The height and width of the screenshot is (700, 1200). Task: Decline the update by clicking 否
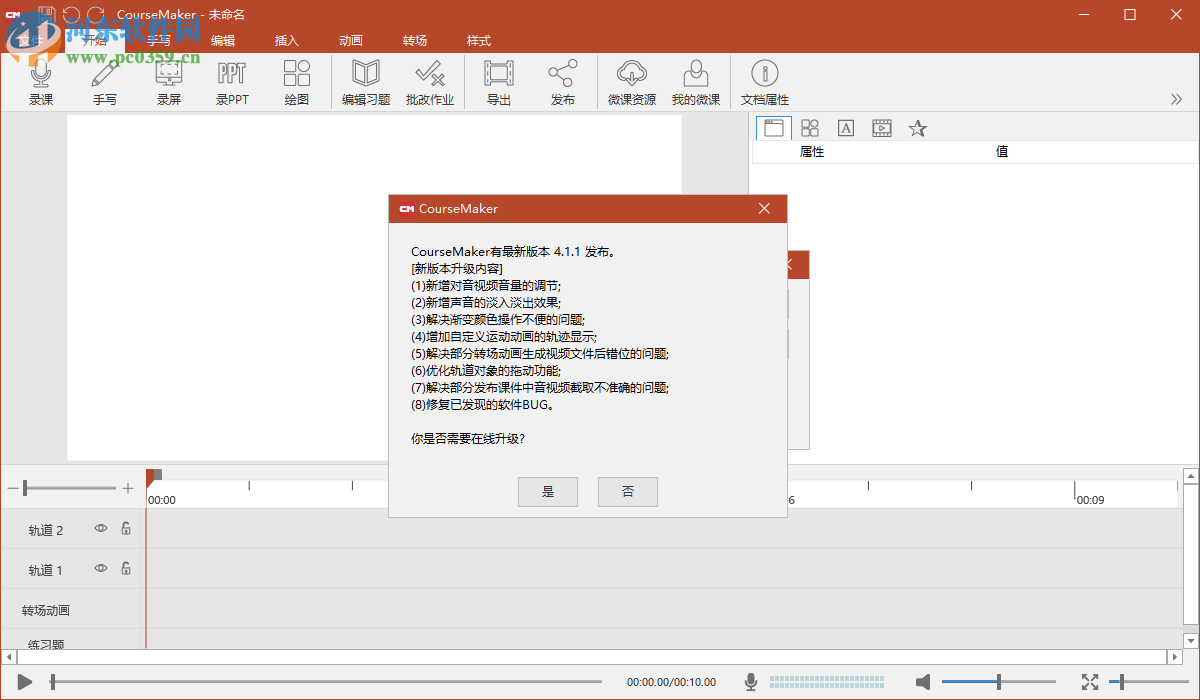(627, 491)
